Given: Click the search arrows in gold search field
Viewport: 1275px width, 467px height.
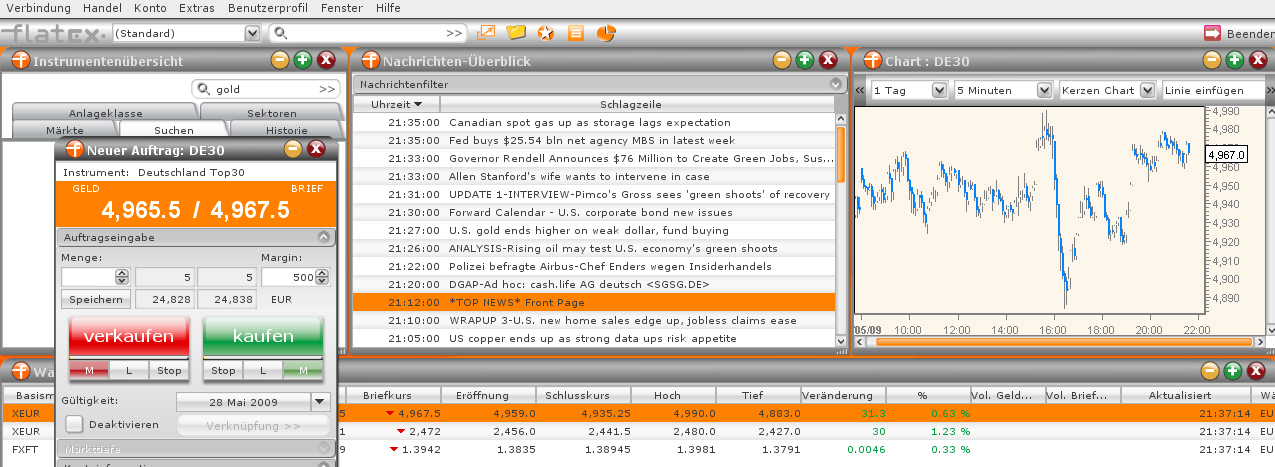Looking at the screenshot, I should [327, 89].
